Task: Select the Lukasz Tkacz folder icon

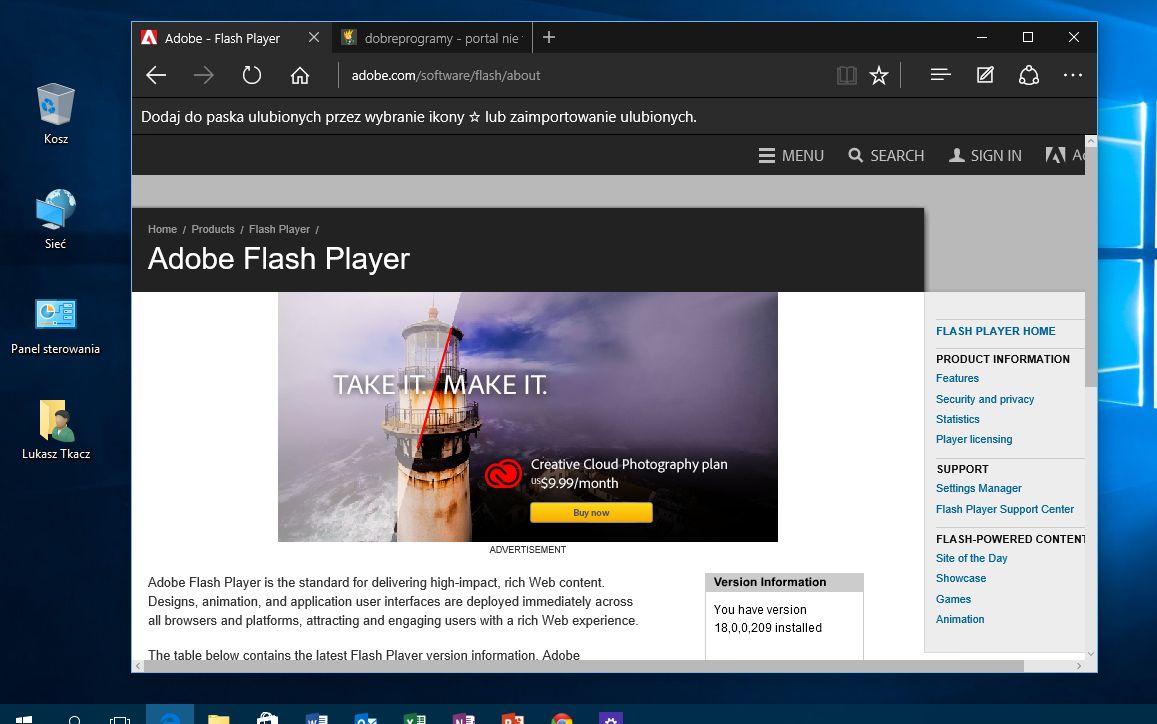Action: [55, 430]
